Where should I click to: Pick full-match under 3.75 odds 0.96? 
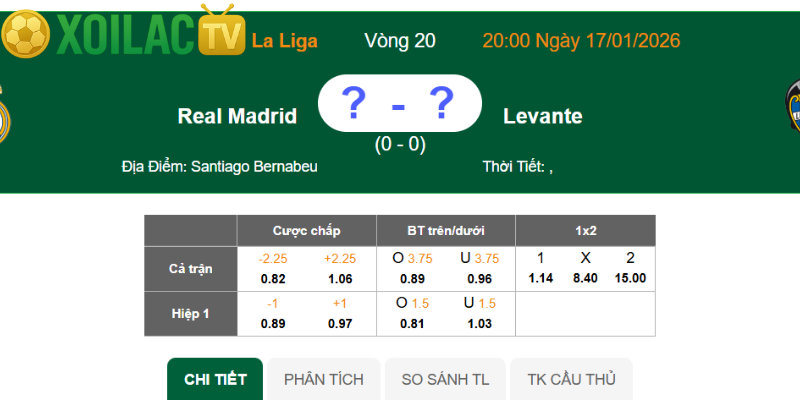pos(481,278)
